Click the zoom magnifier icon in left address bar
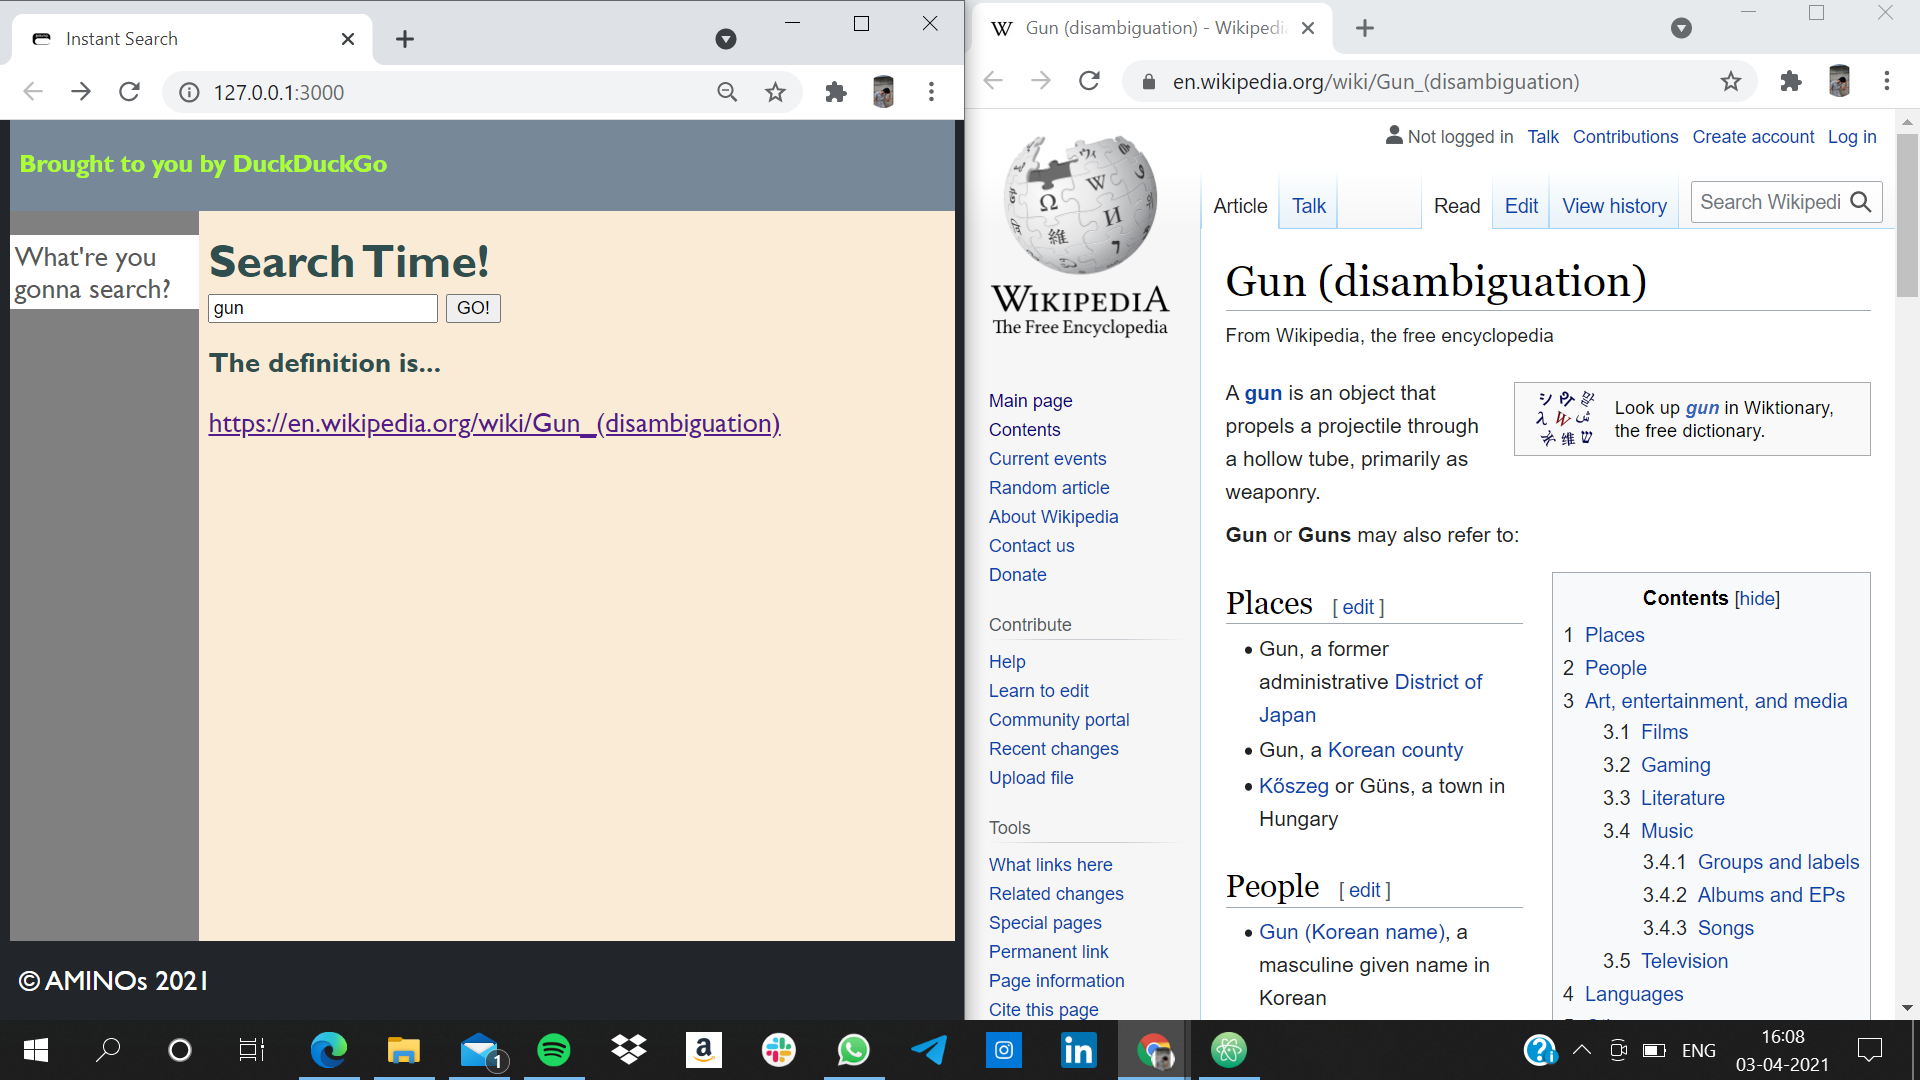 click(x=727, y=92)
